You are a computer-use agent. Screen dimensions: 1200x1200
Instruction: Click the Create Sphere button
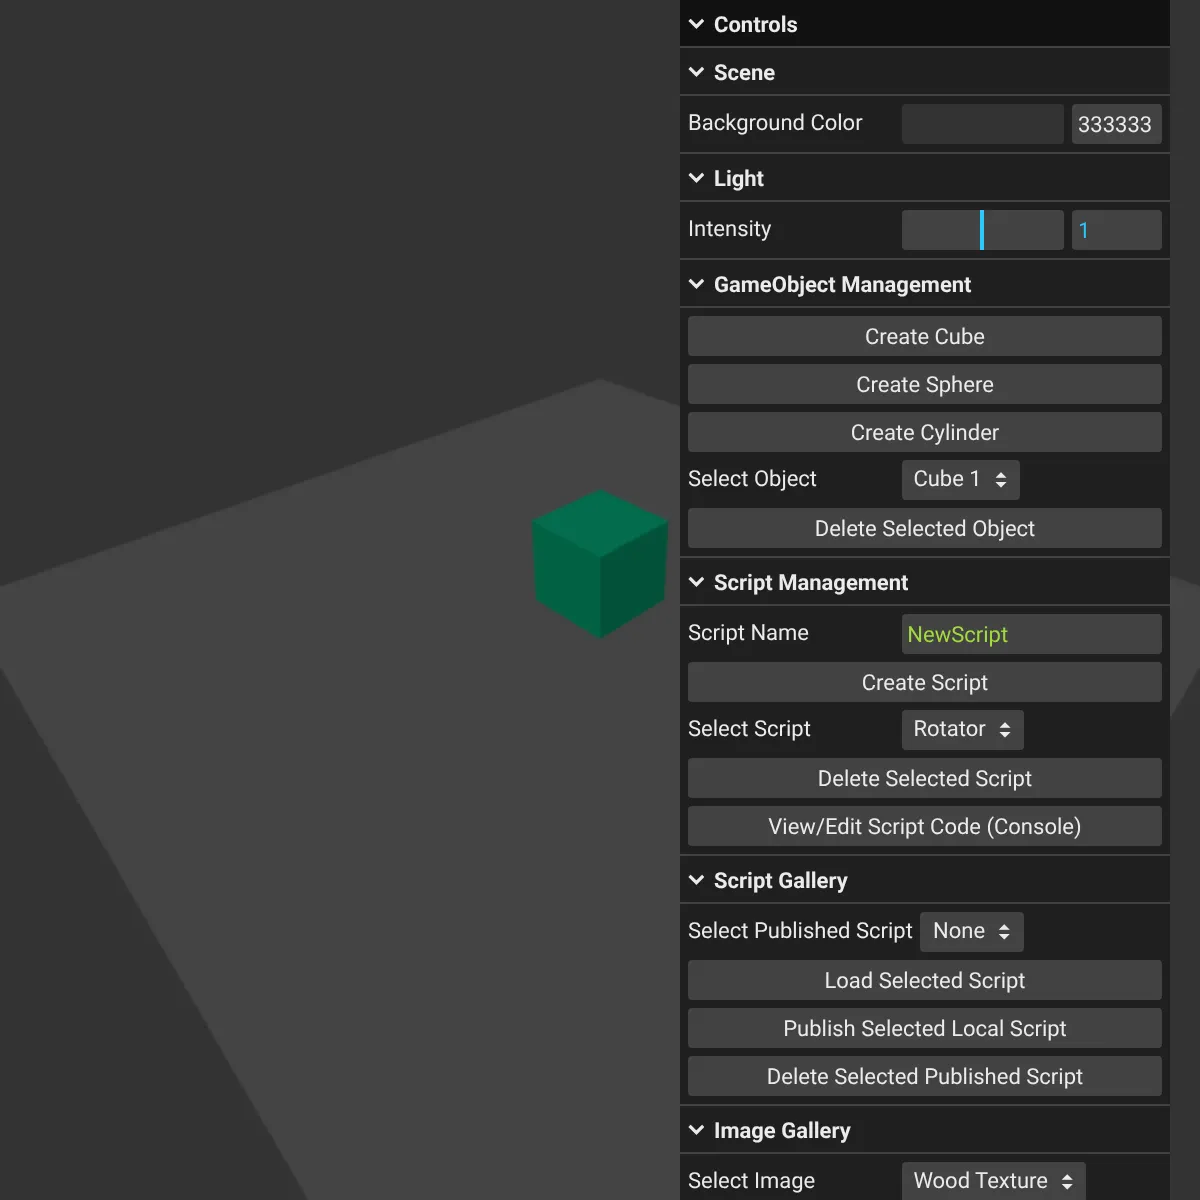(x=923, y=384)
